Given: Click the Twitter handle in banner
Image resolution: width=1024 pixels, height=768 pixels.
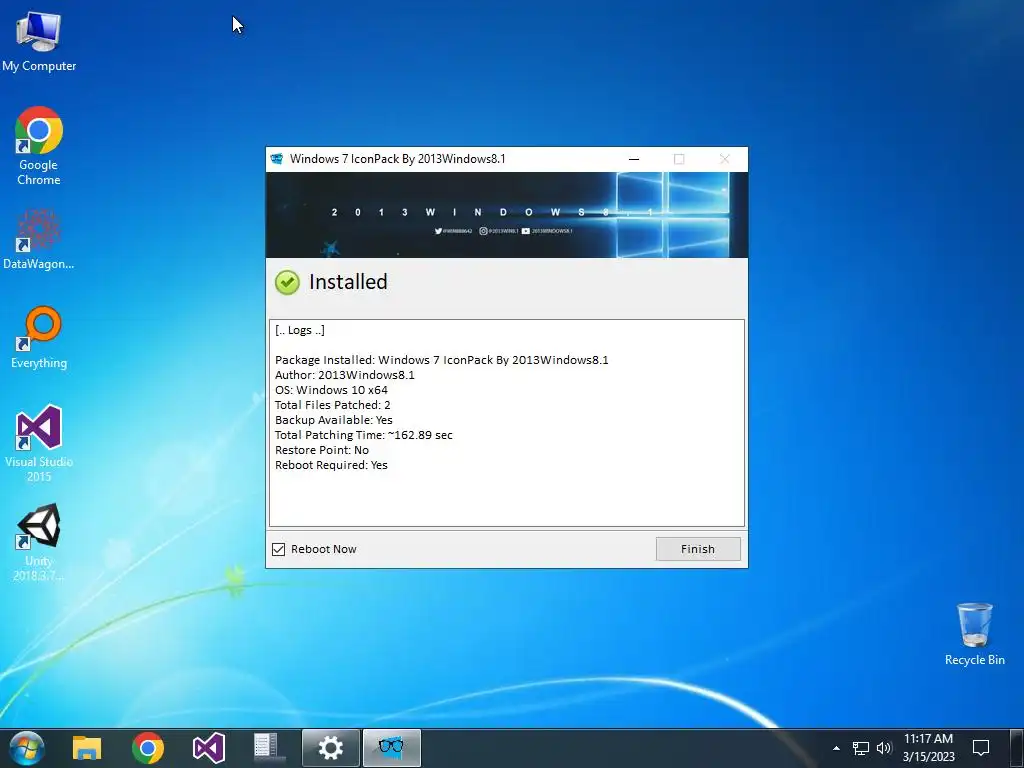Looking at the screenshot, I should tap(453, 231).
